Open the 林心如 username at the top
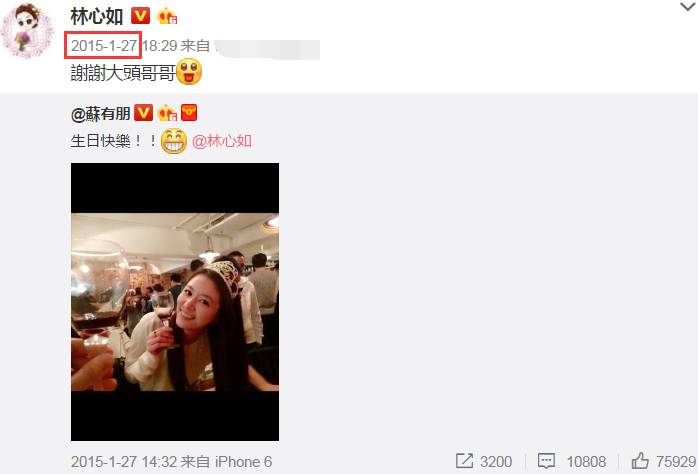The height and width of the screenshot is (474, 698). tap(97, 16)
